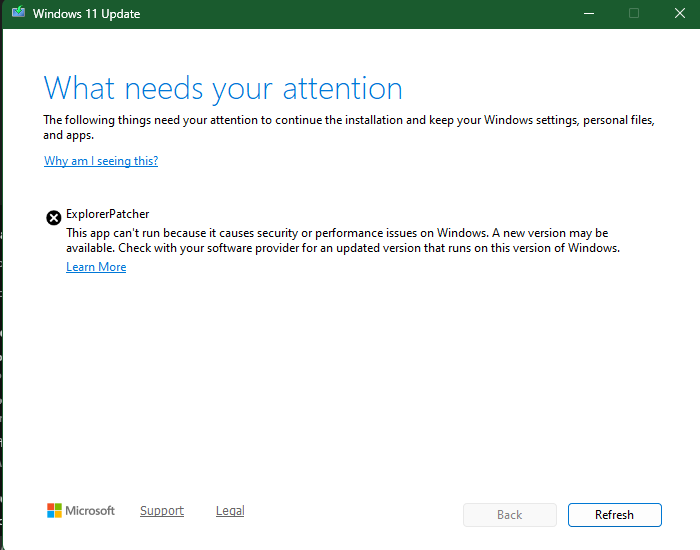Close the Windows 11 Update window

coord(679,13)
